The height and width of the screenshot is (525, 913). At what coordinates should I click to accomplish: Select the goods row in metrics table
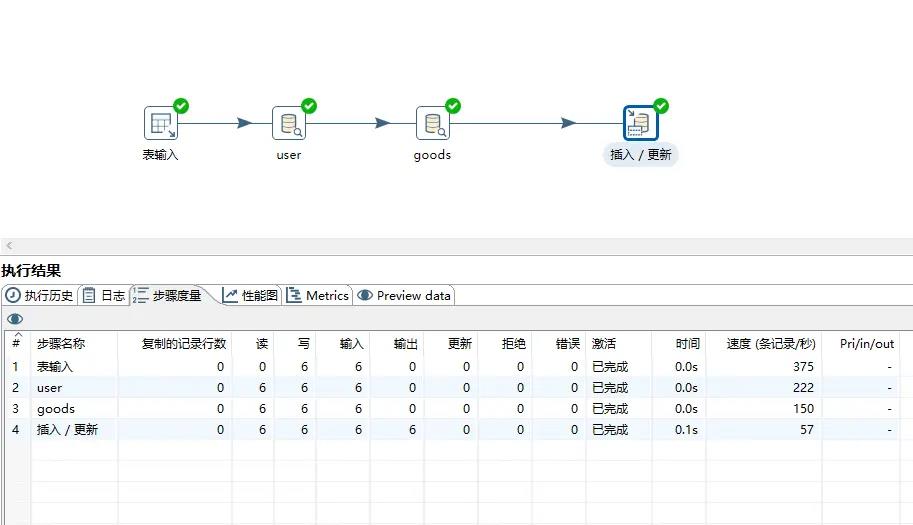(x=56, y=409)
